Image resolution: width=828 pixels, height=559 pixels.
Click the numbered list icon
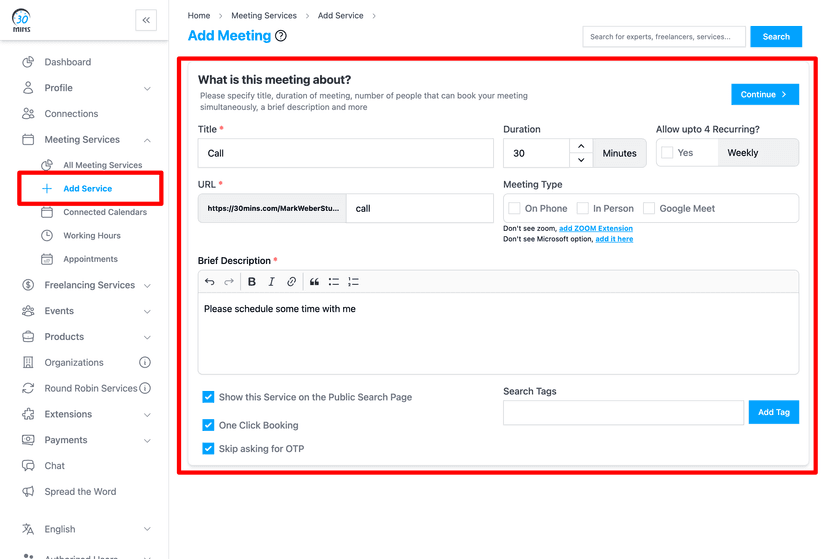tap(353, 282)
